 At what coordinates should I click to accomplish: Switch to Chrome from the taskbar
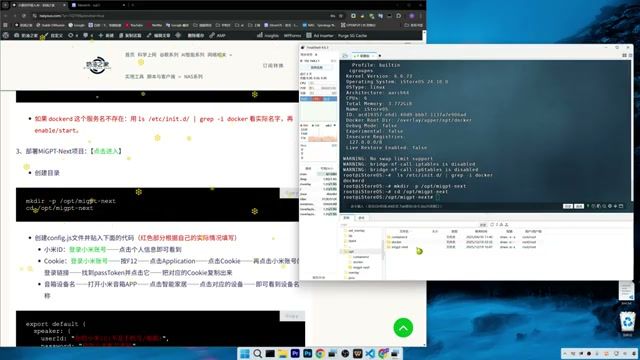click(320, 353)
